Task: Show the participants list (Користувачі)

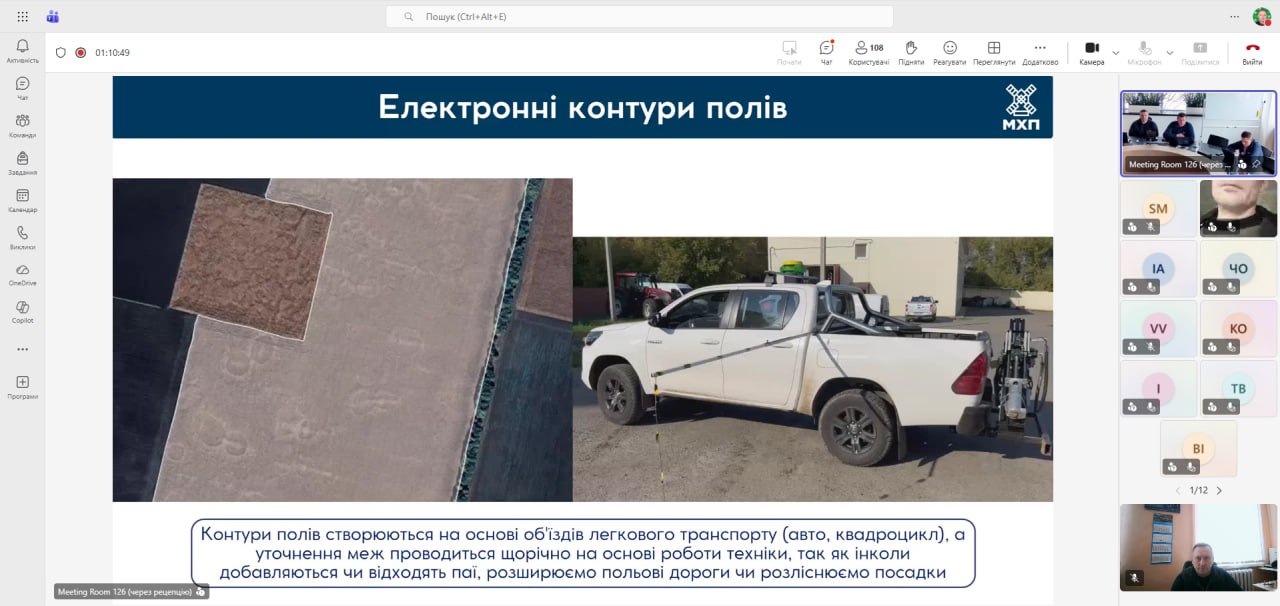Action: 868,52
